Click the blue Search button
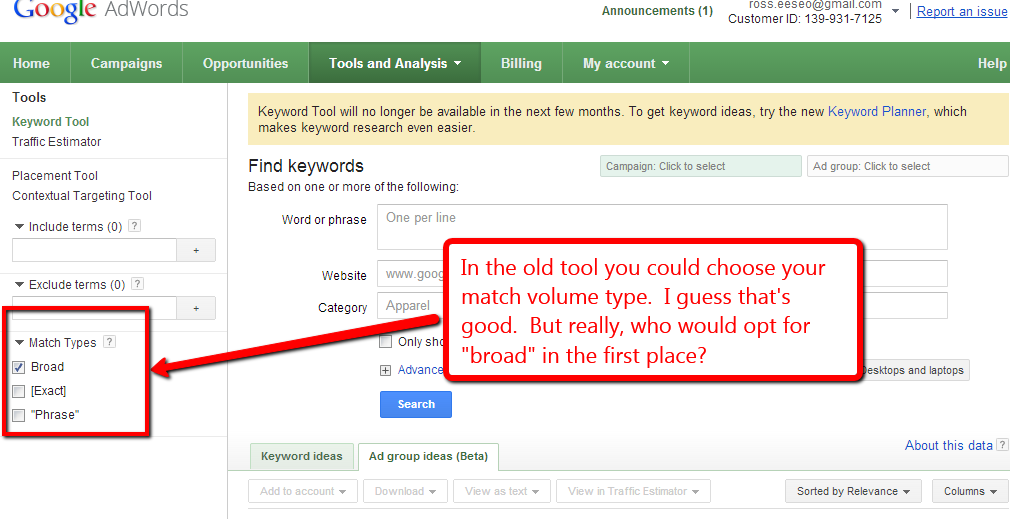Image resolution: width=1010 pixels, height=519 pixels. [x=416, y=404]
